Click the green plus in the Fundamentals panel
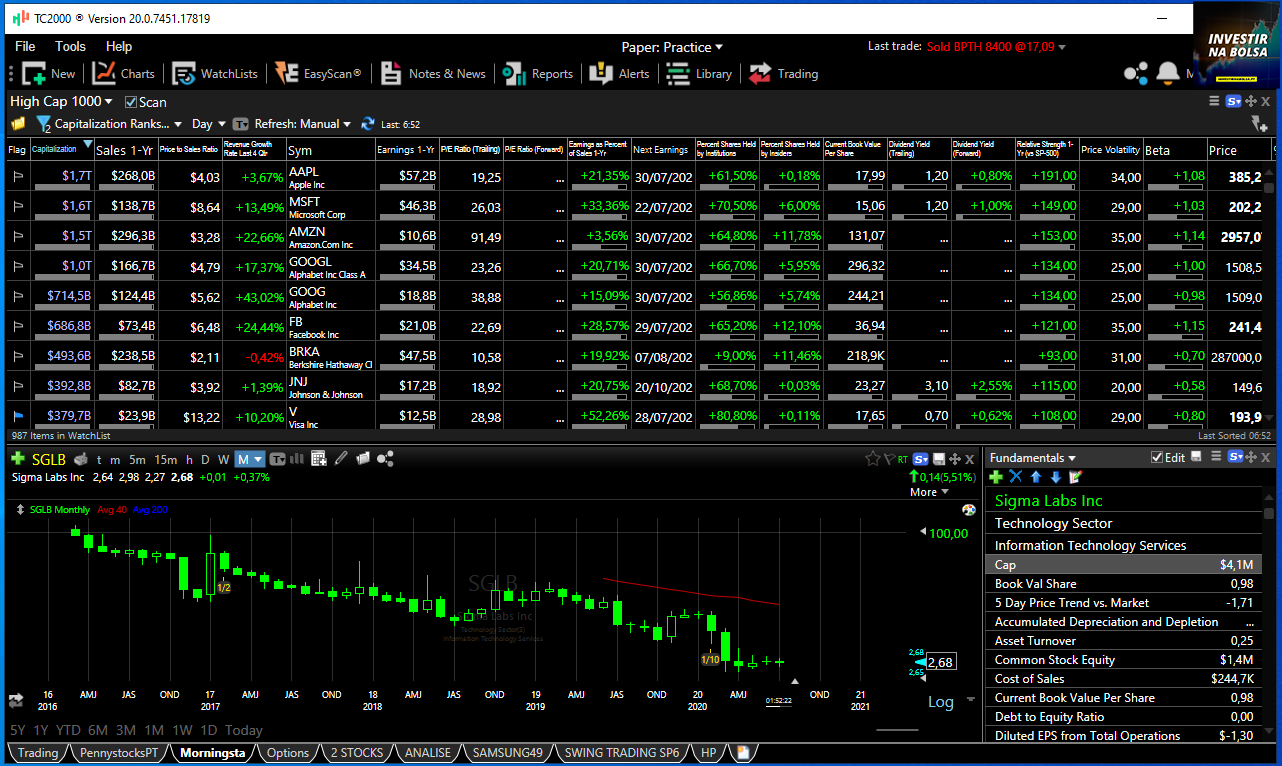 [996, 477]
